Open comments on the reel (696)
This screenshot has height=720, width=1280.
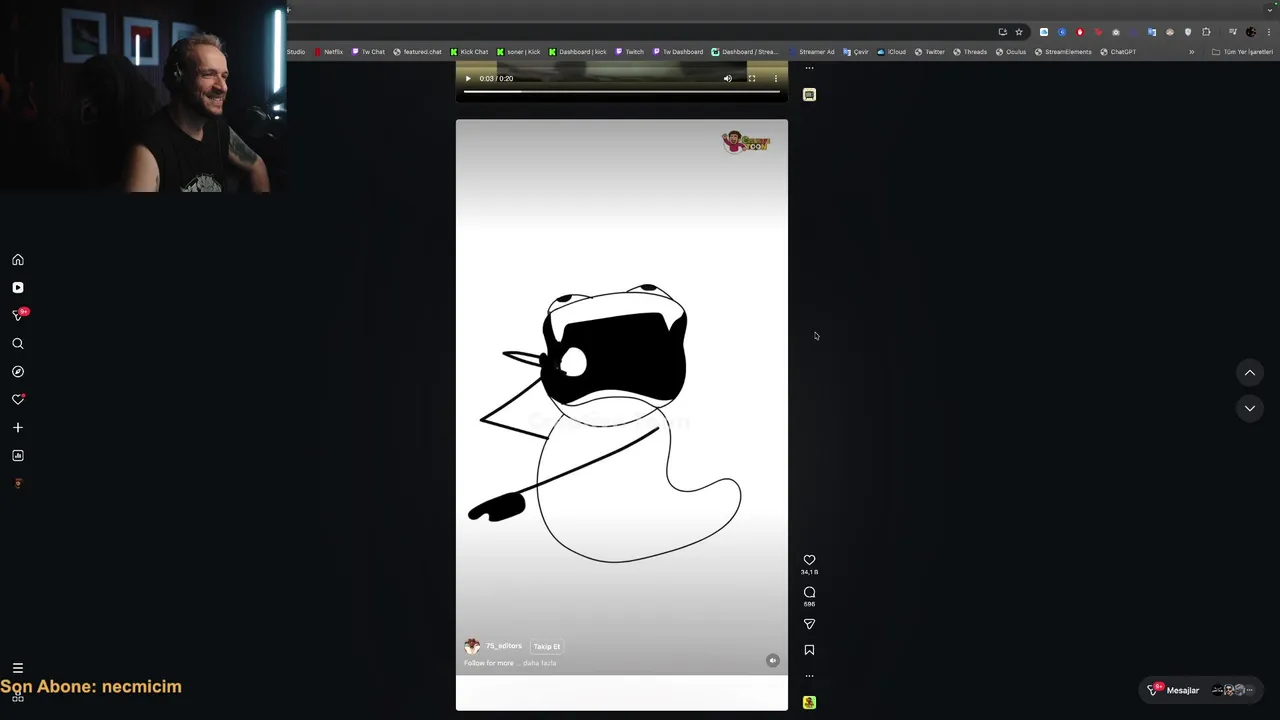(809, 592)
